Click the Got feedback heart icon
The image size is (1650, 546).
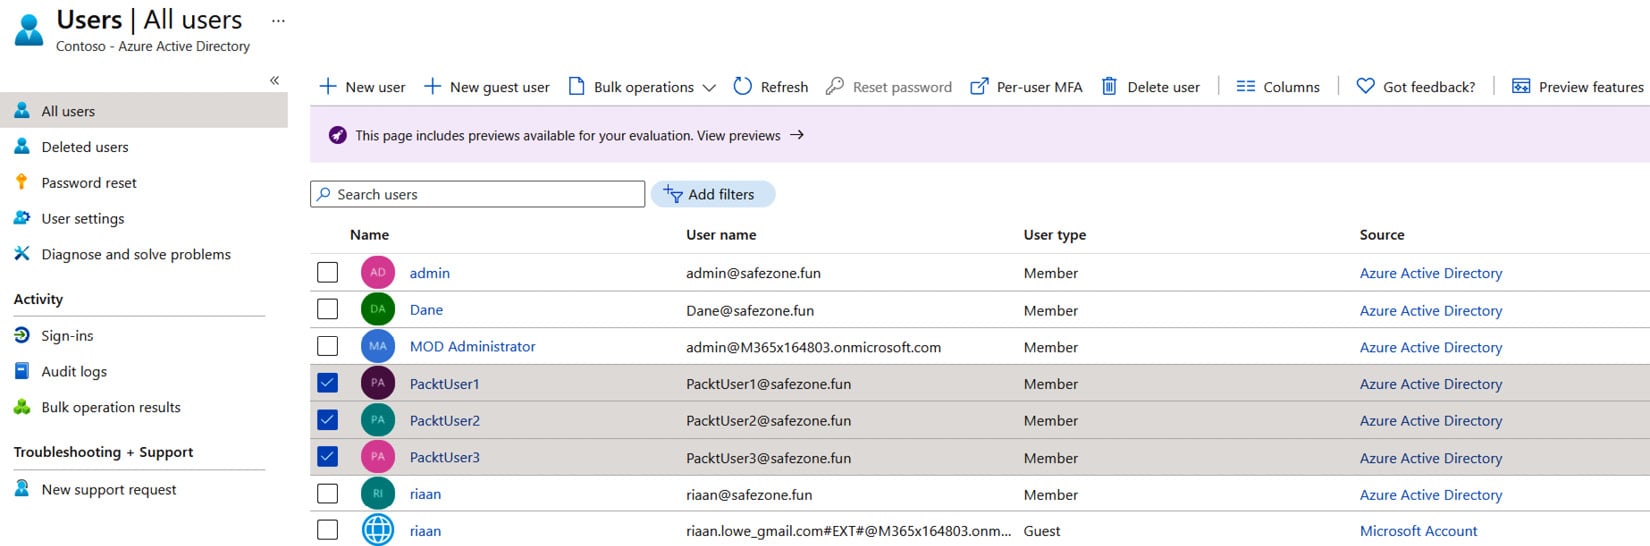tap(1365, 87)
